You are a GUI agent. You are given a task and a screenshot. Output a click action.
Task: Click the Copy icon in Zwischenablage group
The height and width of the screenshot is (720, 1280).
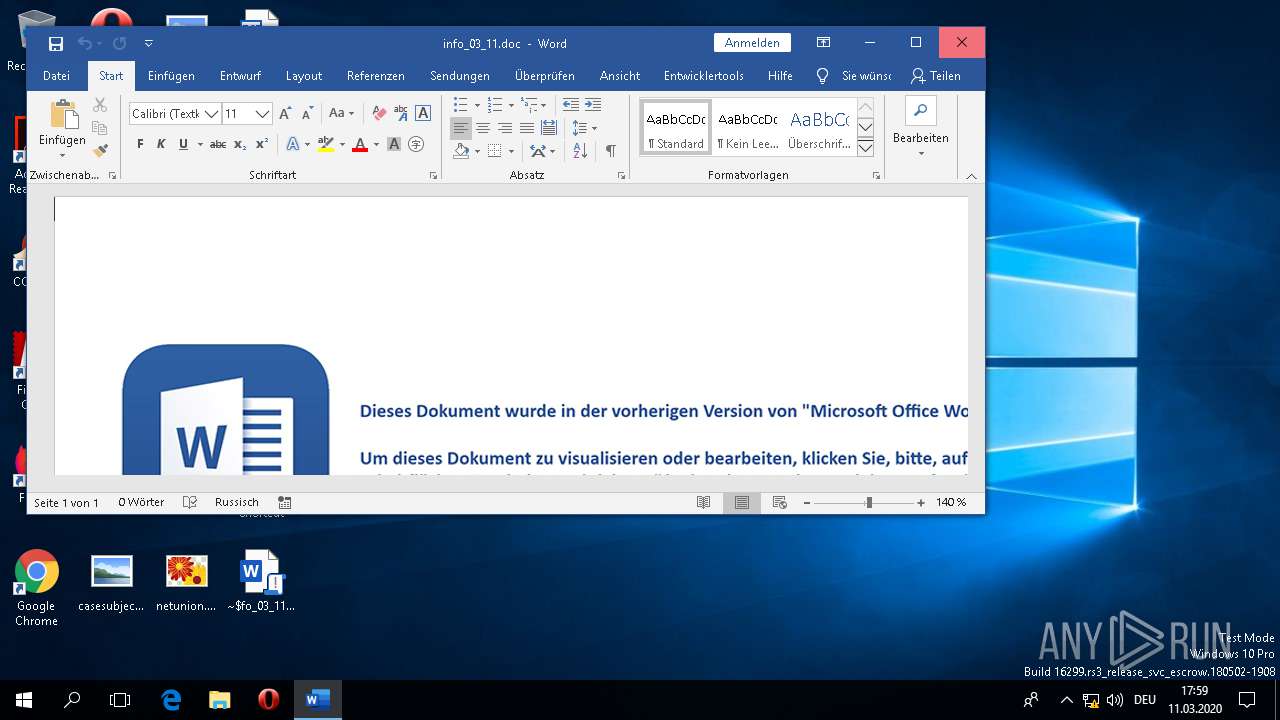coord(100,128)
